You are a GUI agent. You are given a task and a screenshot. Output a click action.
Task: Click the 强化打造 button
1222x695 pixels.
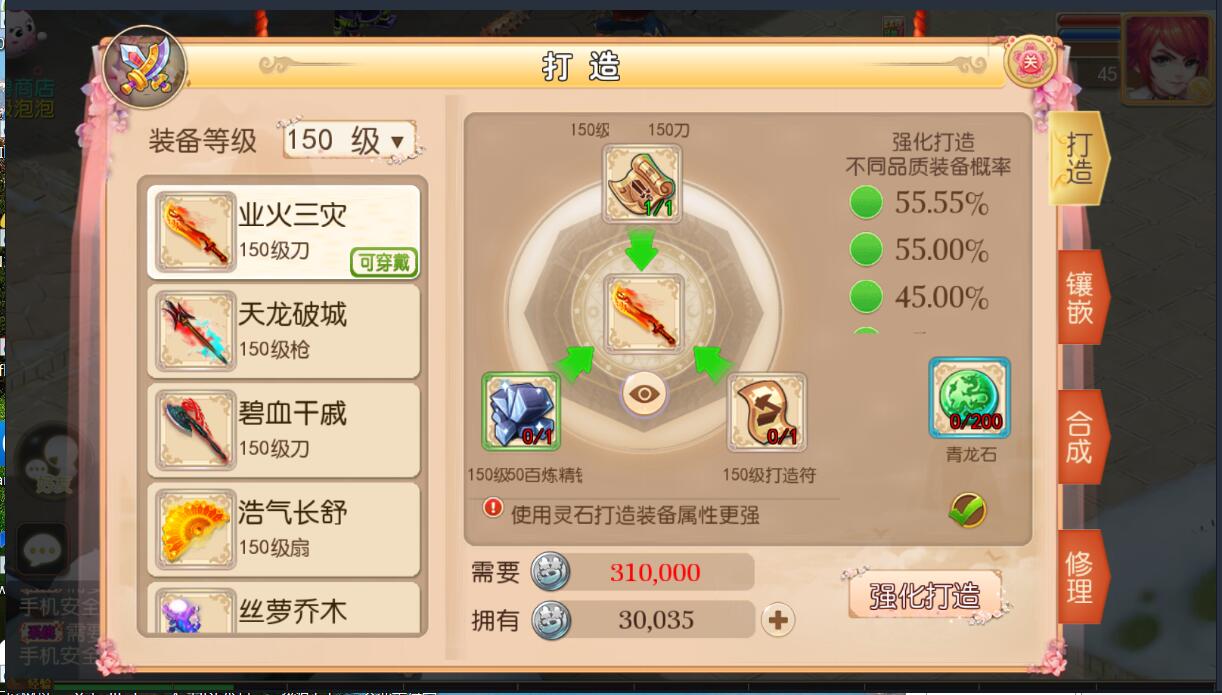pos(925,596)
